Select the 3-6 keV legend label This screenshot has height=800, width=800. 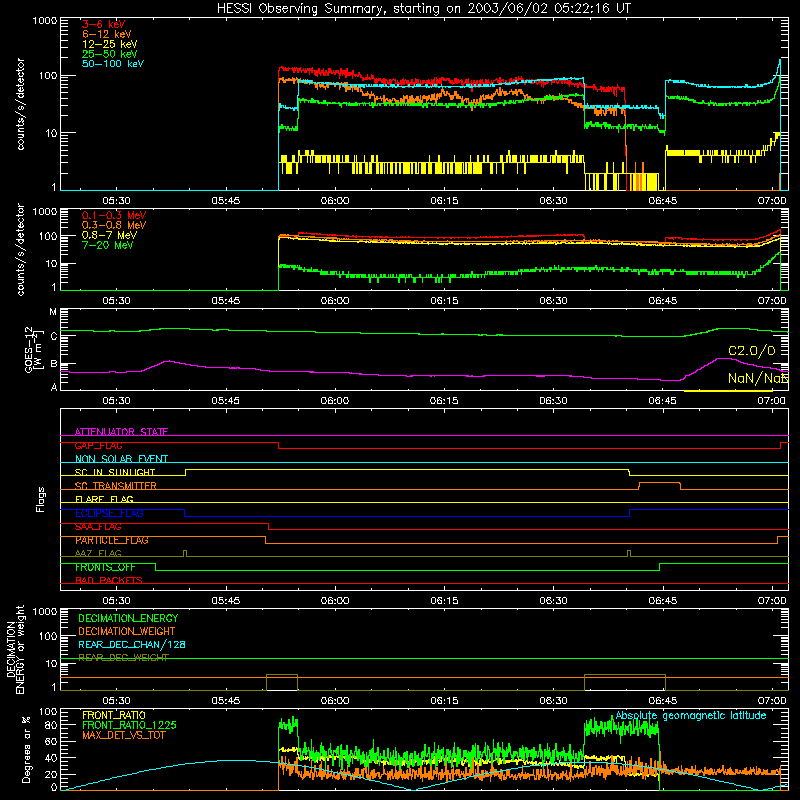click(x=104, y=24)
